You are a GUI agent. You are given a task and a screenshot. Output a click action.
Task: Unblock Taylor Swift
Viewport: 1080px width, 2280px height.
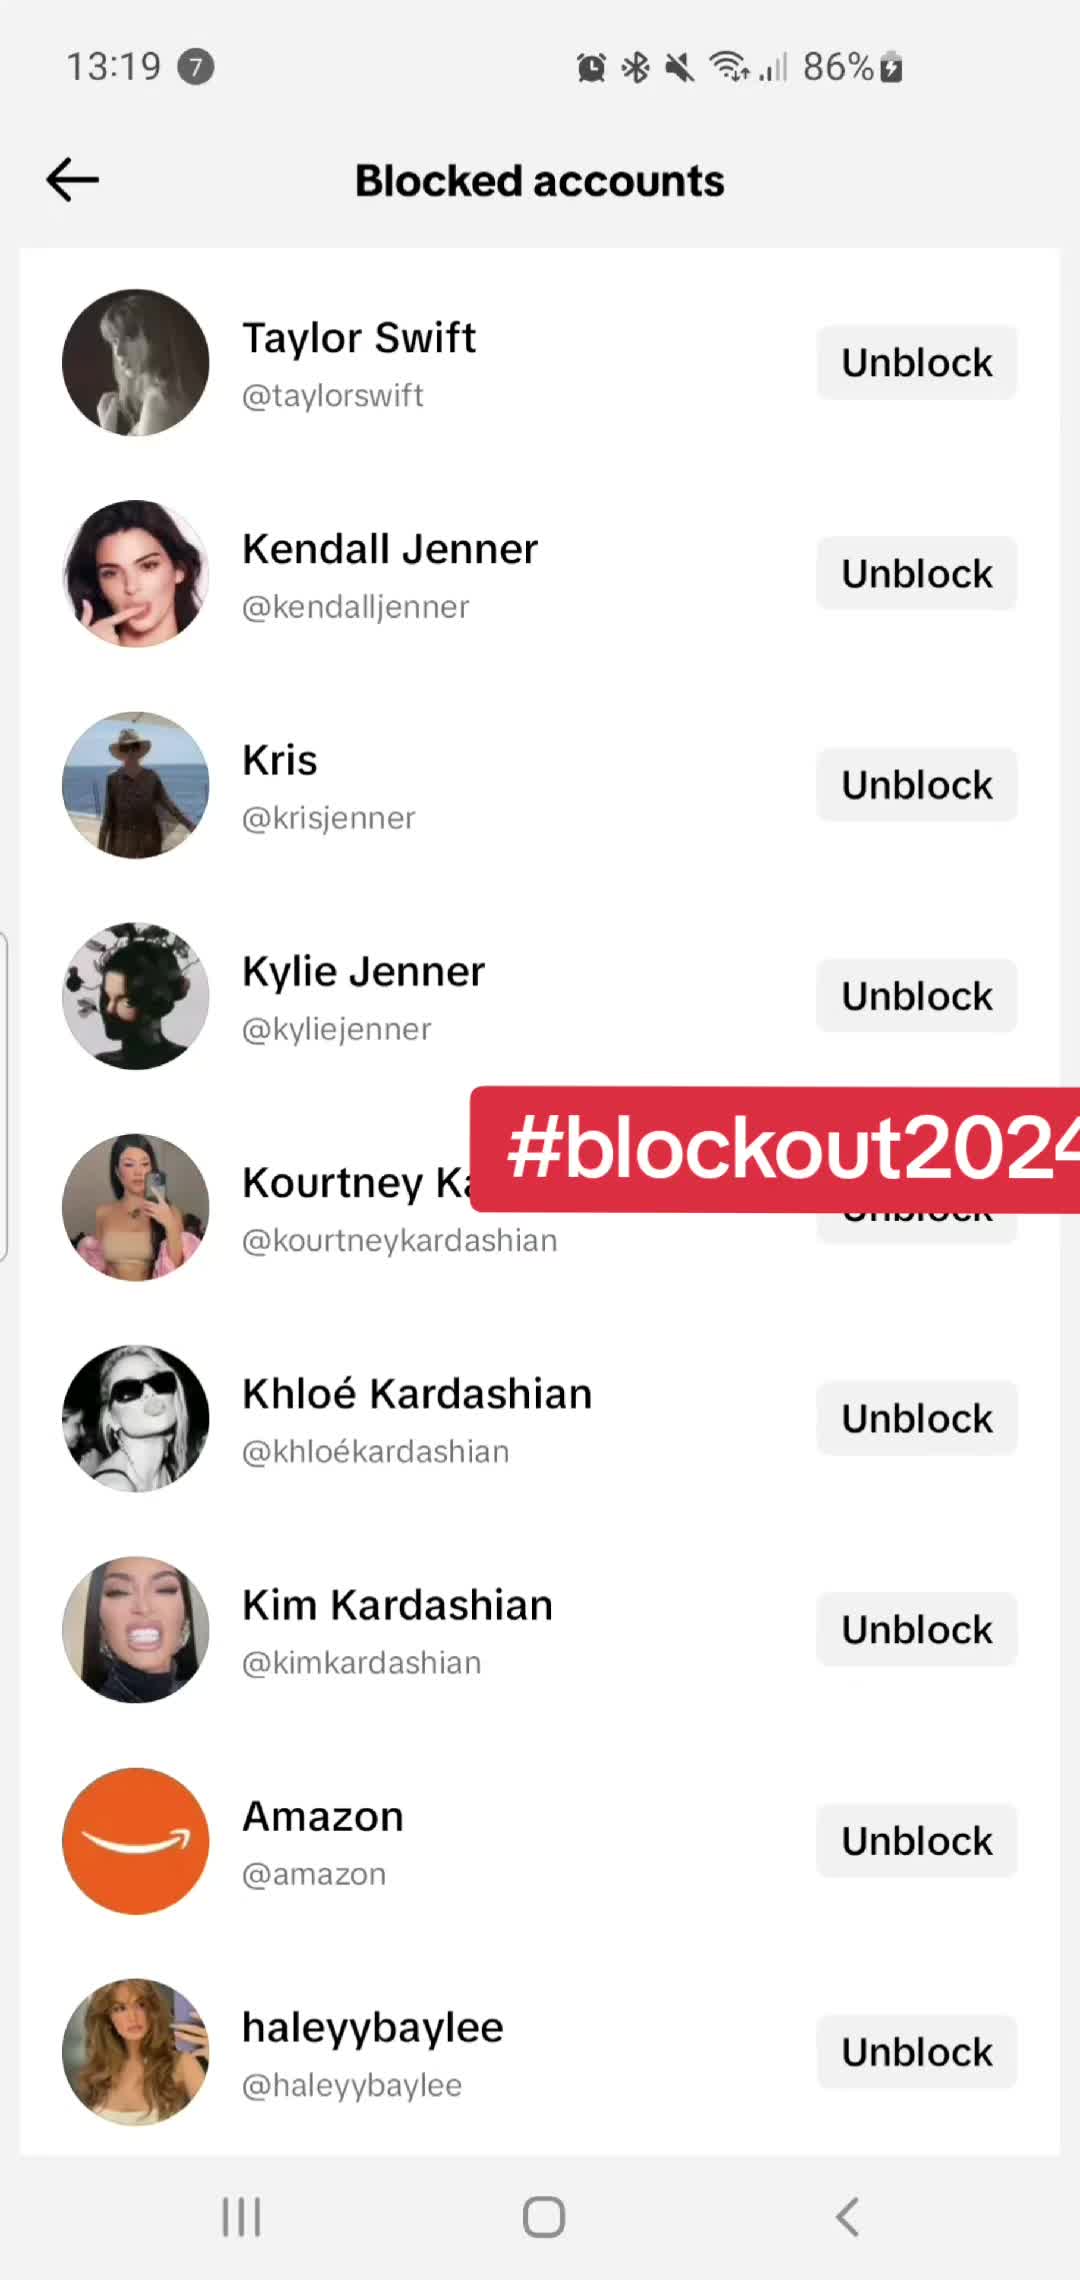pos(917,363)
